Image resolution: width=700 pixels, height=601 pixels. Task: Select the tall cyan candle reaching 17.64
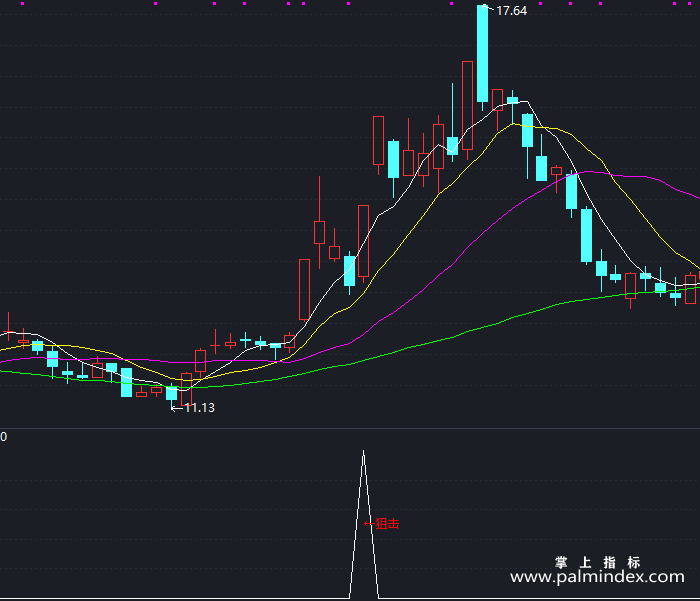pos(482,54)
